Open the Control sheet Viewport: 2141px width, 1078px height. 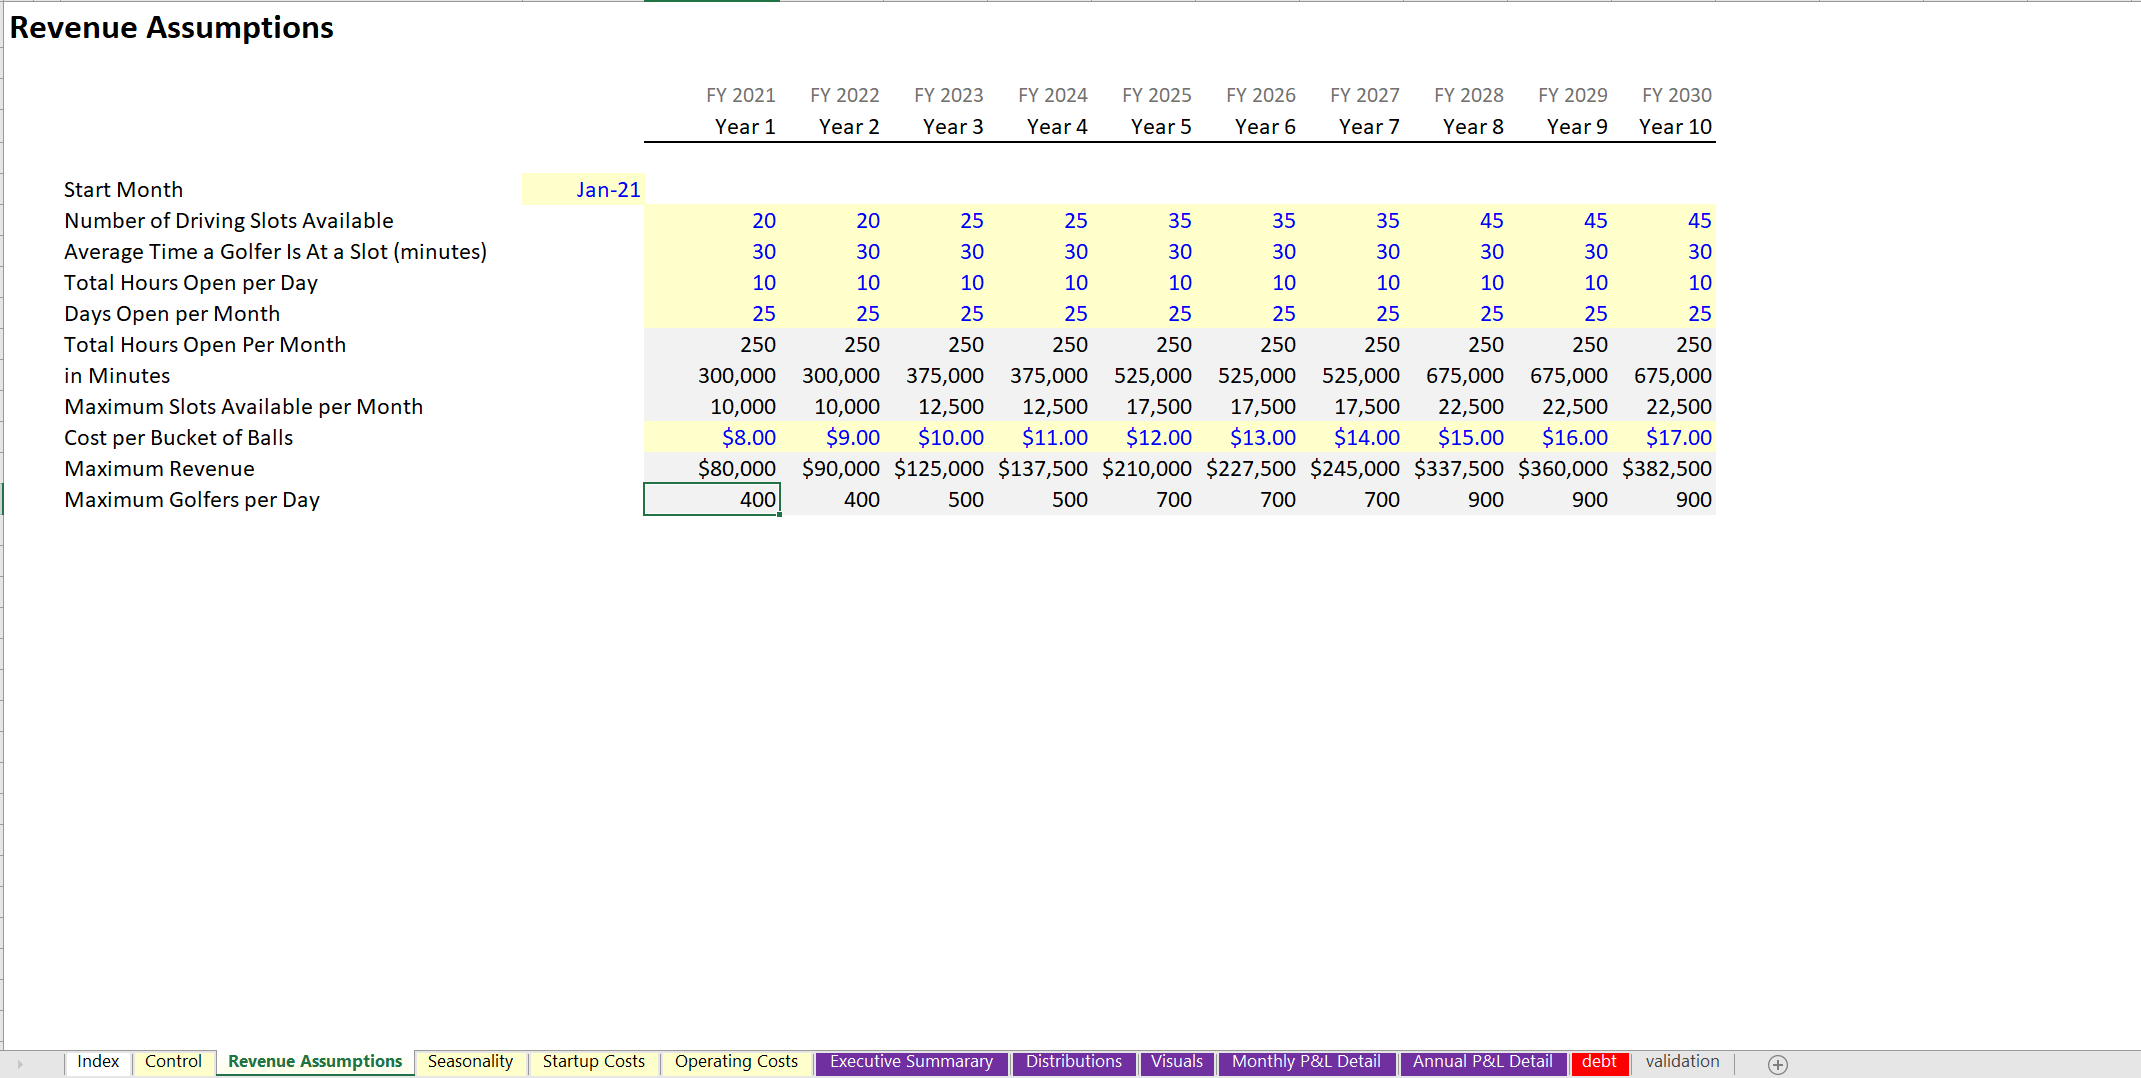coord(174,1062)
